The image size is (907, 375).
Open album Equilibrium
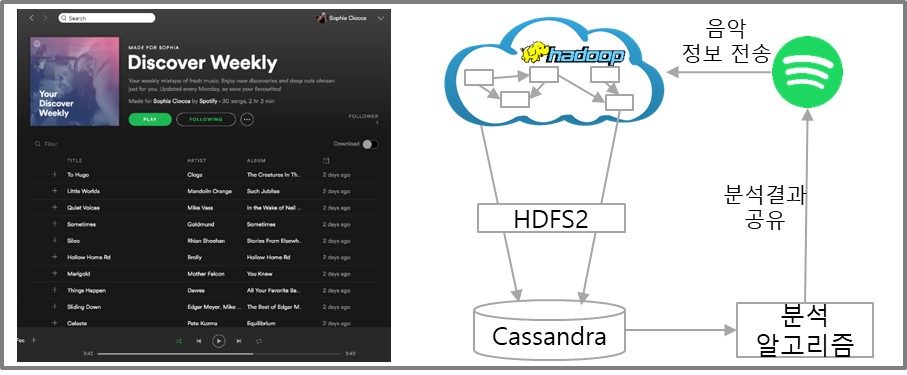pos(261,323)
